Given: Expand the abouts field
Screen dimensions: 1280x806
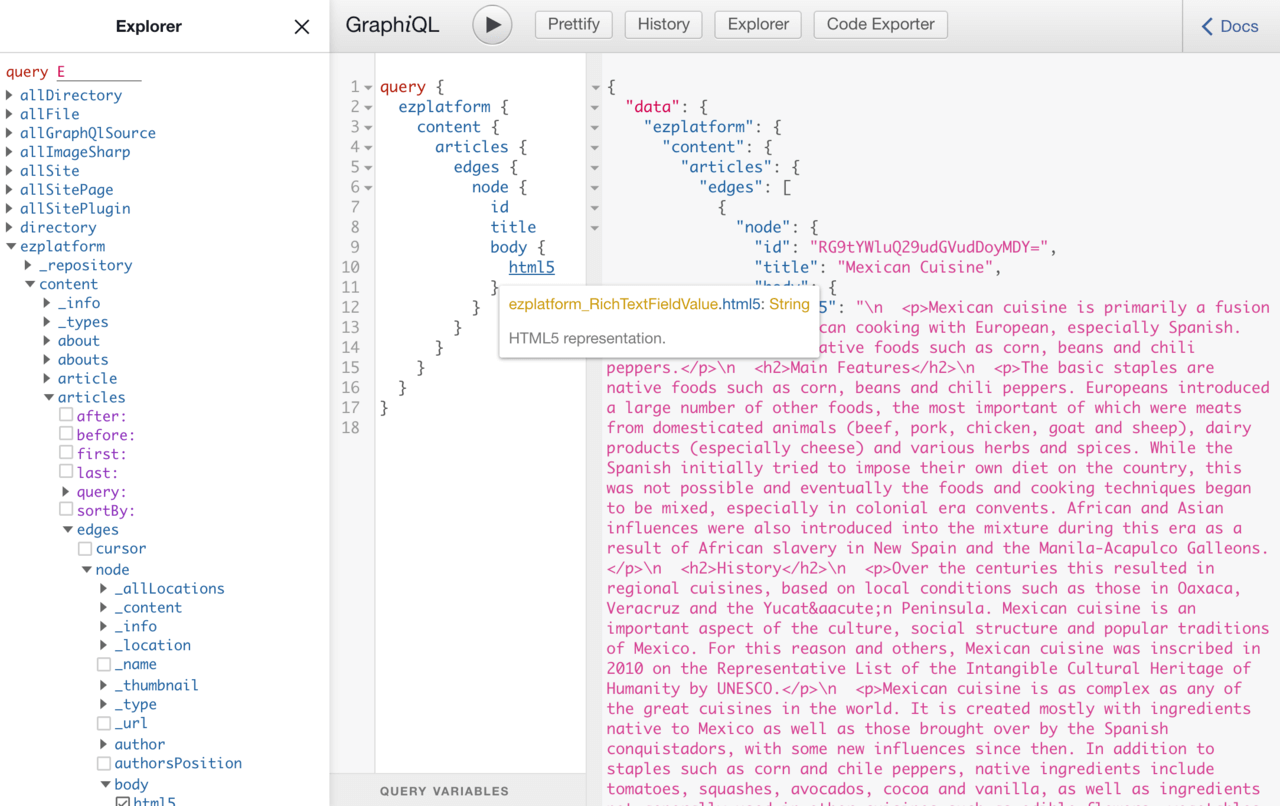Looking at the screenshot, I should click(x=47, y=360).
